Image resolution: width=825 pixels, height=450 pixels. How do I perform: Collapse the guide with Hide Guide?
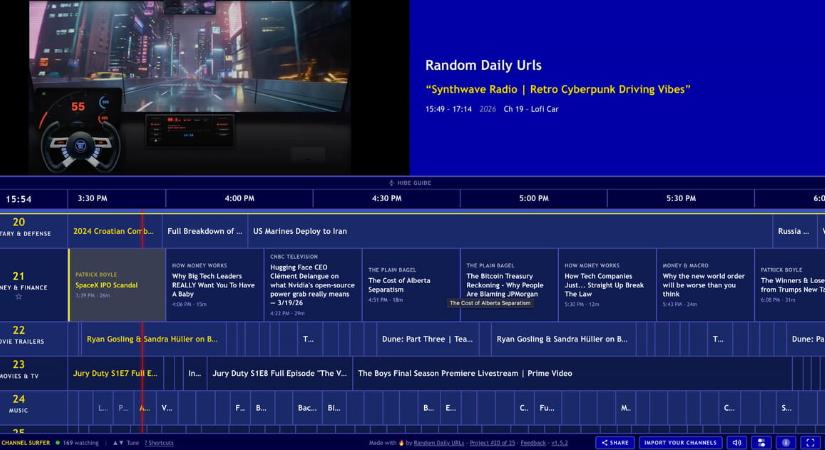point(410,183)
